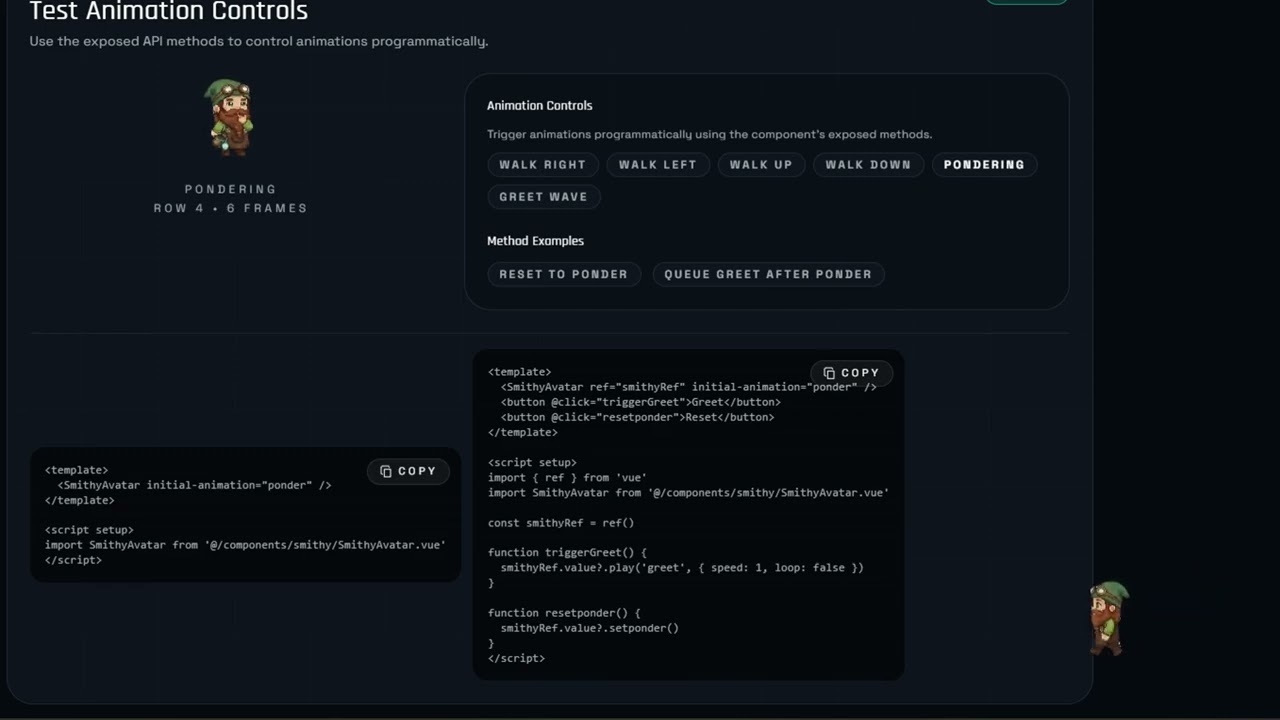Click QUEUE GREET AFTER PONDER
The height and width of the screenshot is (720, 1280).
pyautogui.click(x=768, y=274)
